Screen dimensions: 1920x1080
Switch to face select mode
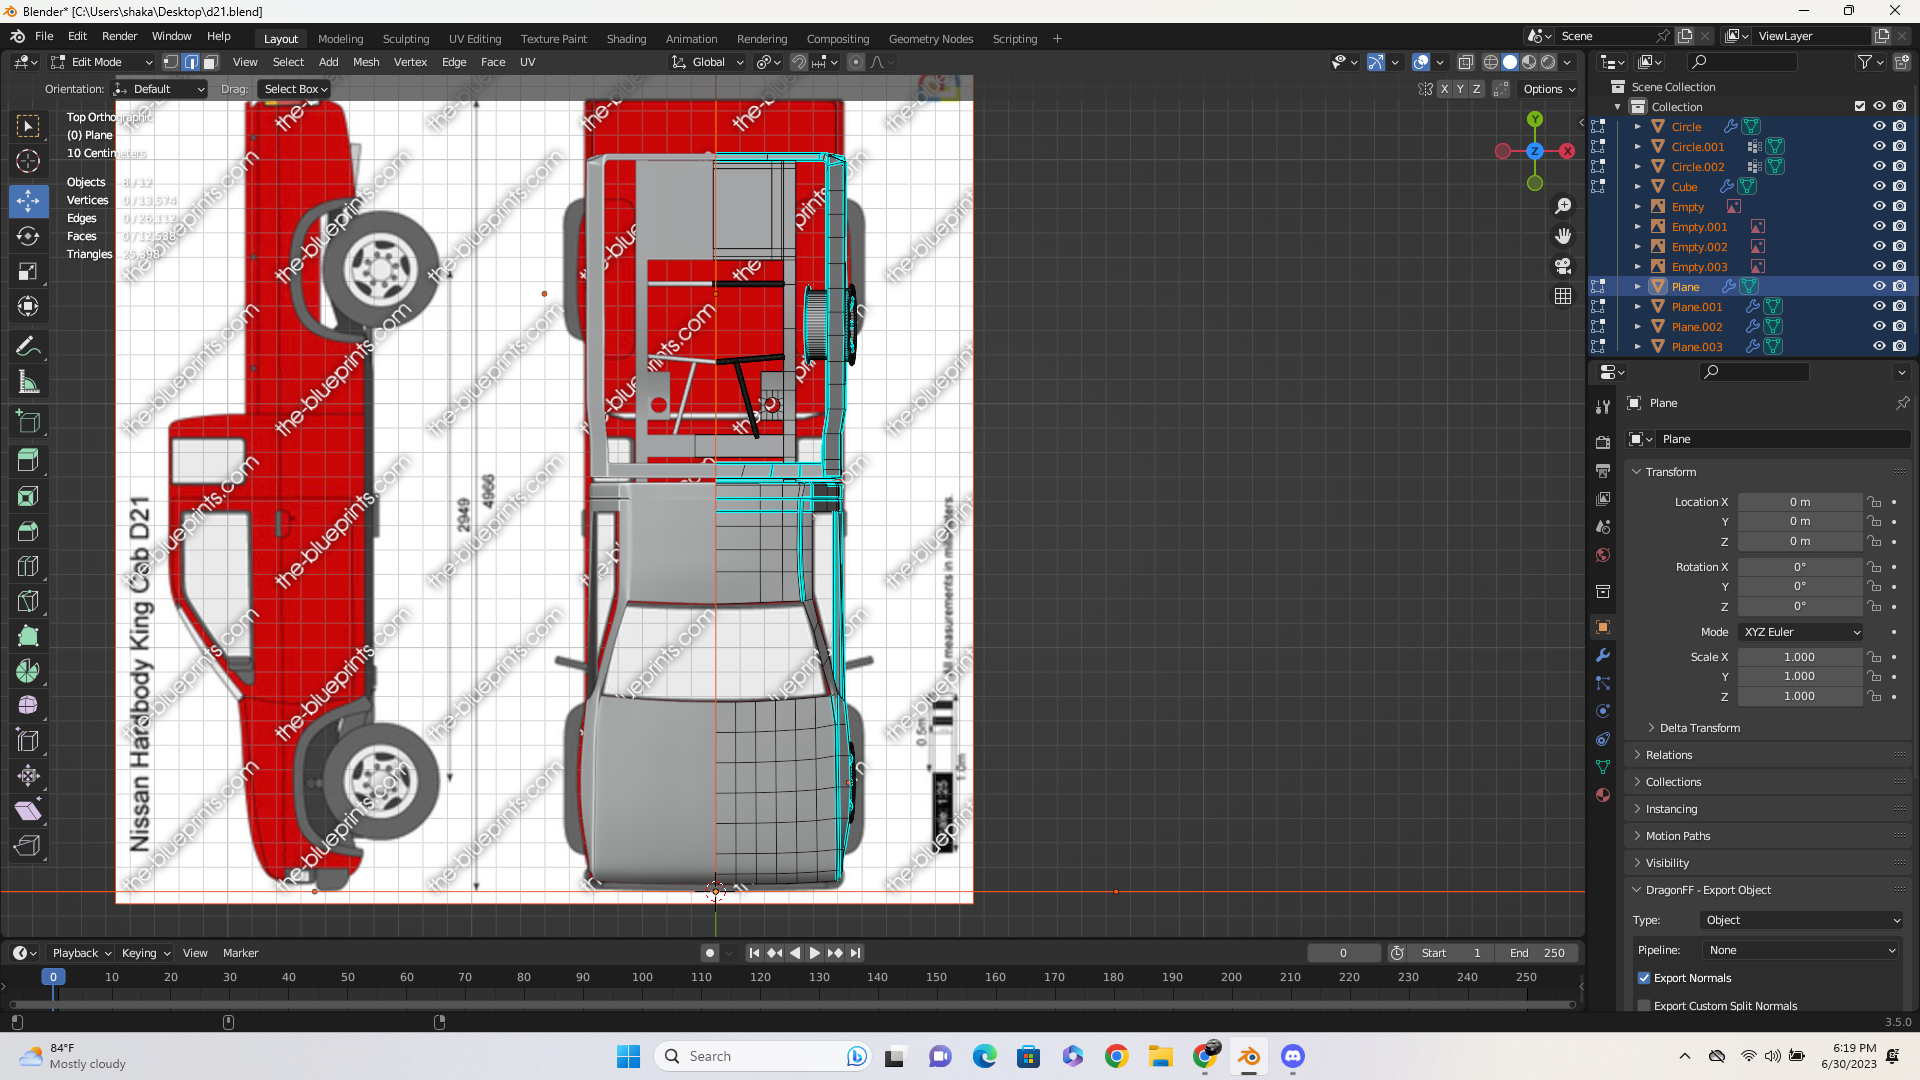(211, 62)
